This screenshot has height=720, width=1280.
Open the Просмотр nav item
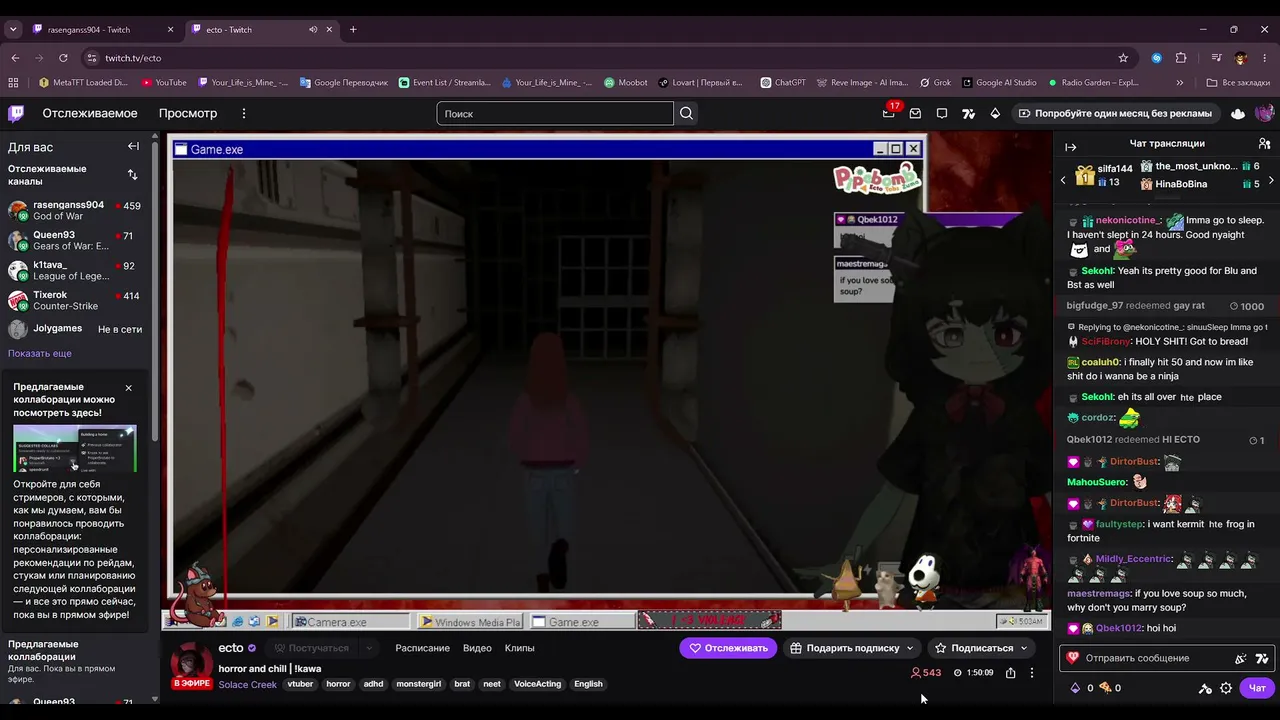[188, 114]
